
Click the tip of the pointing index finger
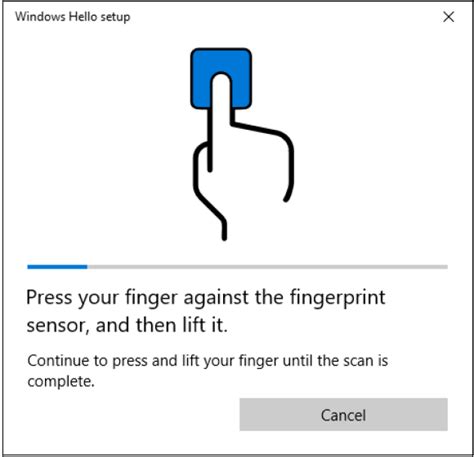coord(221,79)
